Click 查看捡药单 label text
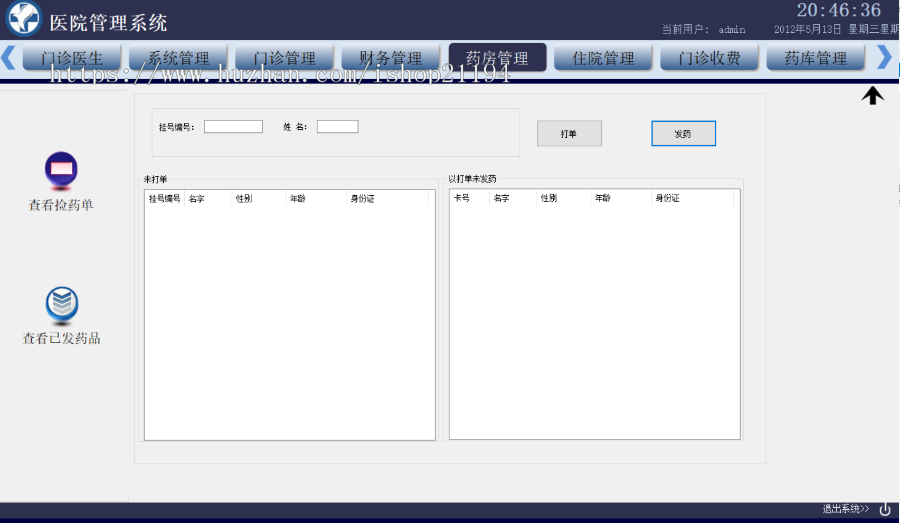 [61, 205]
